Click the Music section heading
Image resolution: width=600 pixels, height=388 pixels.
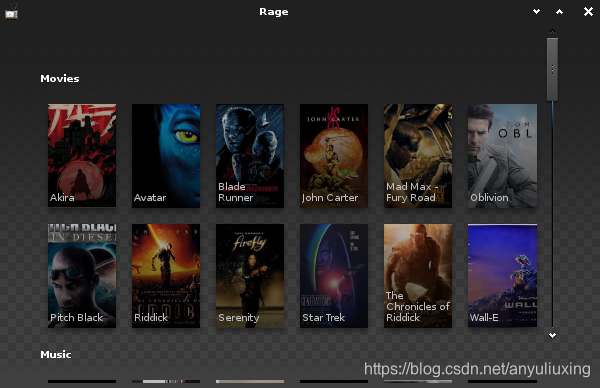(x=56, y=354)
